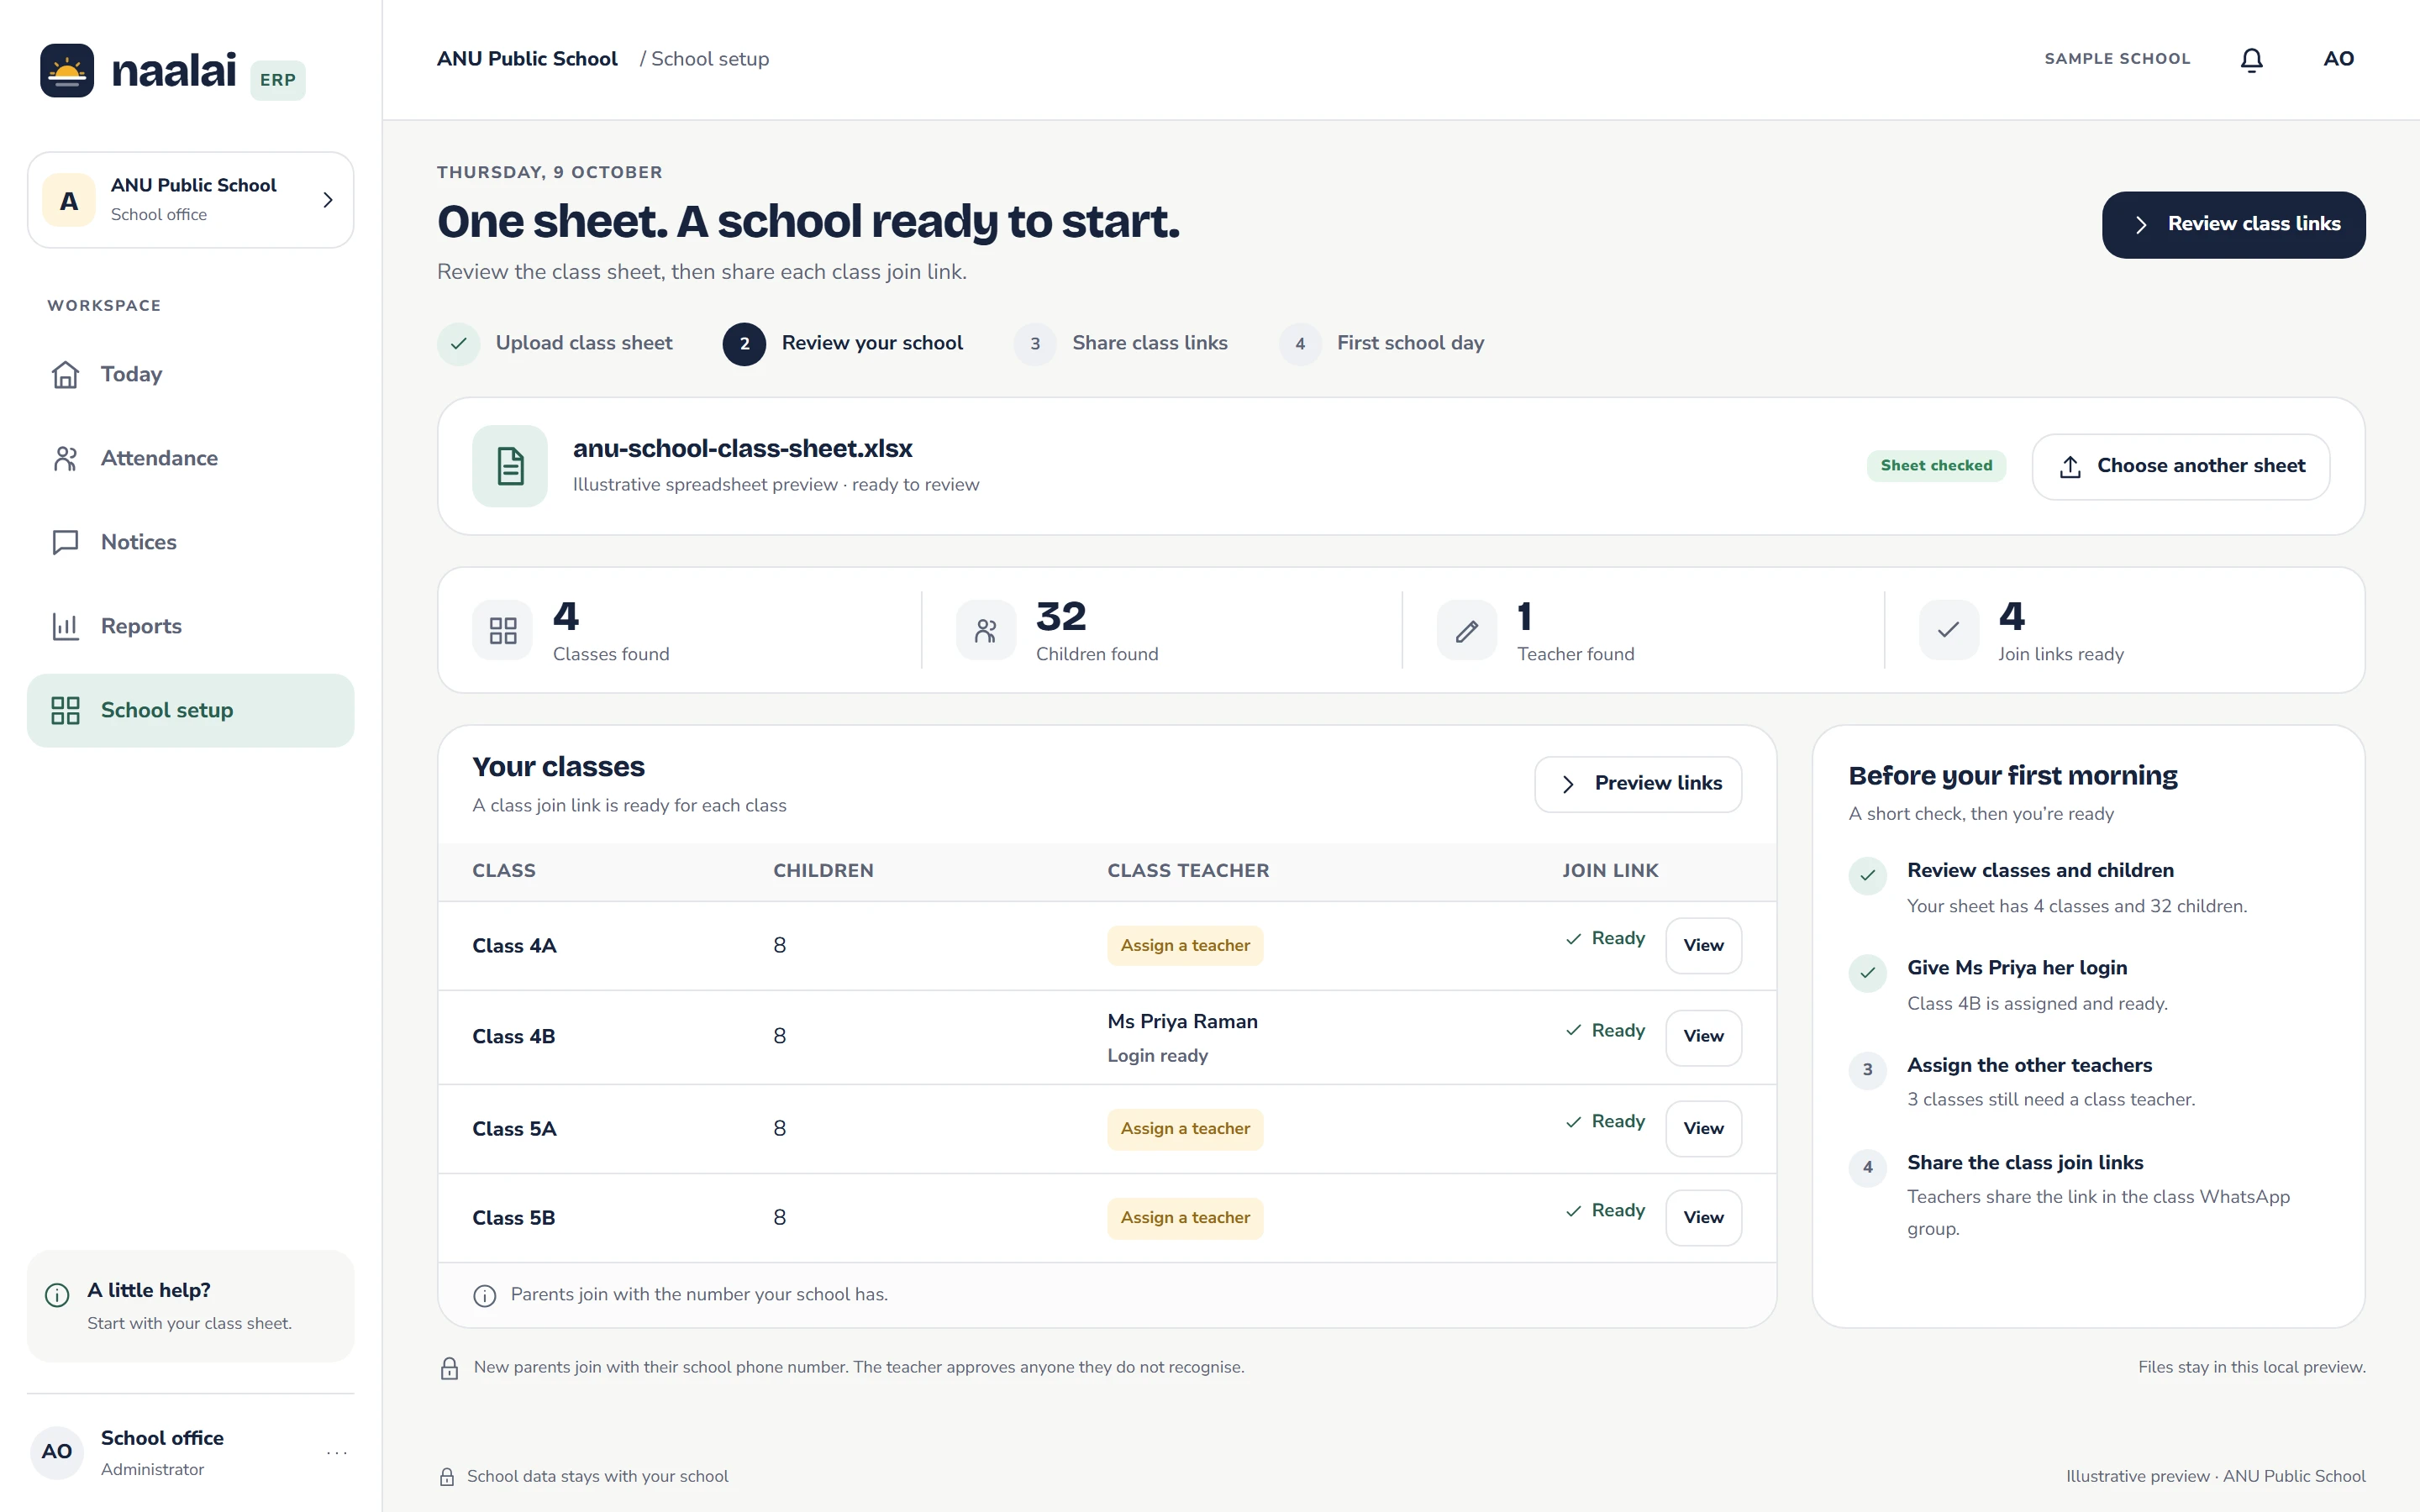View the join link for Class 4A
The height and width of the screenshot is (1512, 2420).
(x=1703, y=946)
